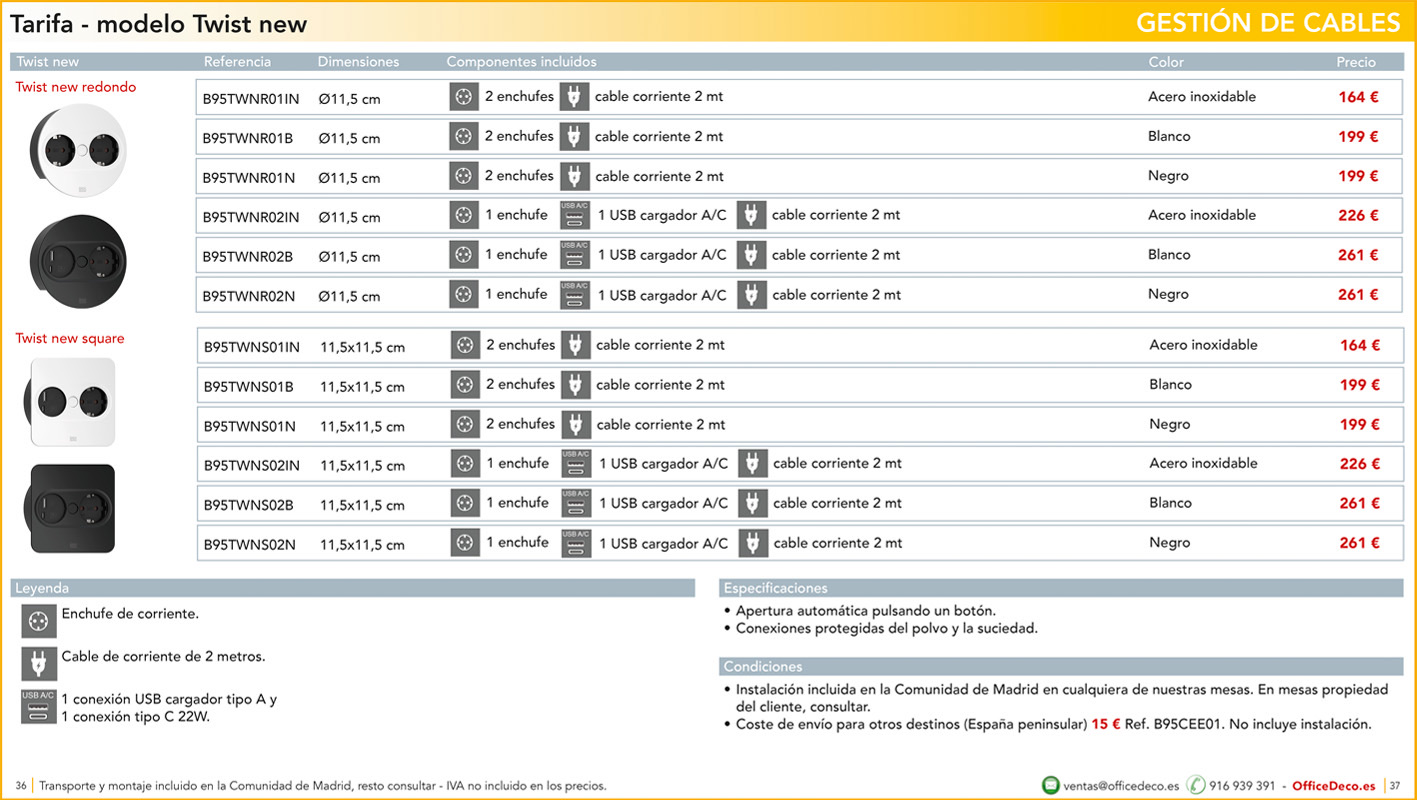1417x800 pixels.
Task: Select the cable plug icon in the B95TWNS01IN row
Action: click(x=575, y=345)
